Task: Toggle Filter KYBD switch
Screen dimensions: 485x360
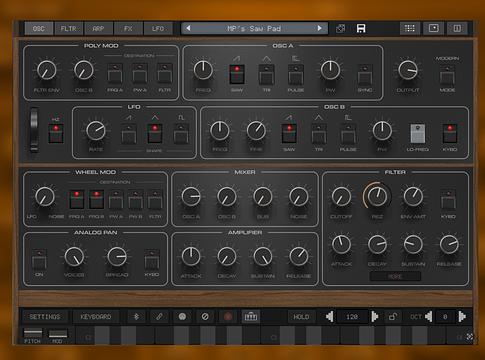Action: tap(448, 199)
